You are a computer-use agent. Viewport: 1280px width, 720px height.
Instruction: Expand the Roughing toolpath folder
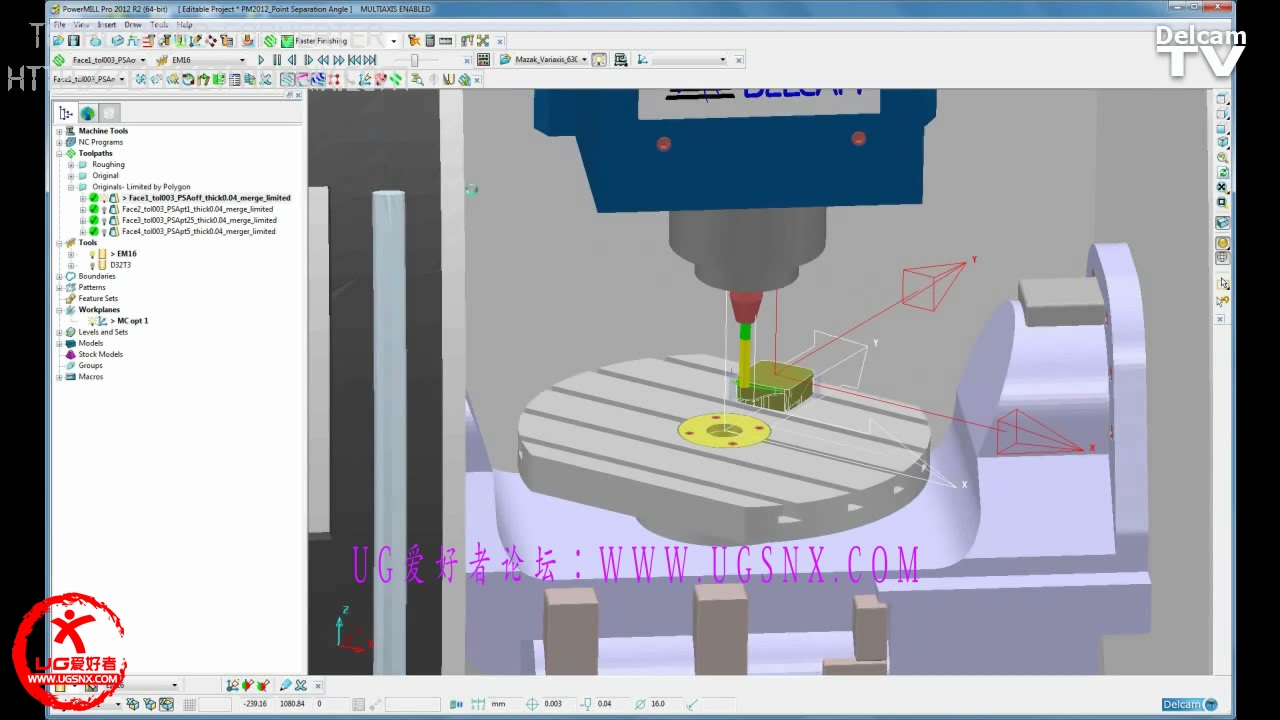pos(71,164)
